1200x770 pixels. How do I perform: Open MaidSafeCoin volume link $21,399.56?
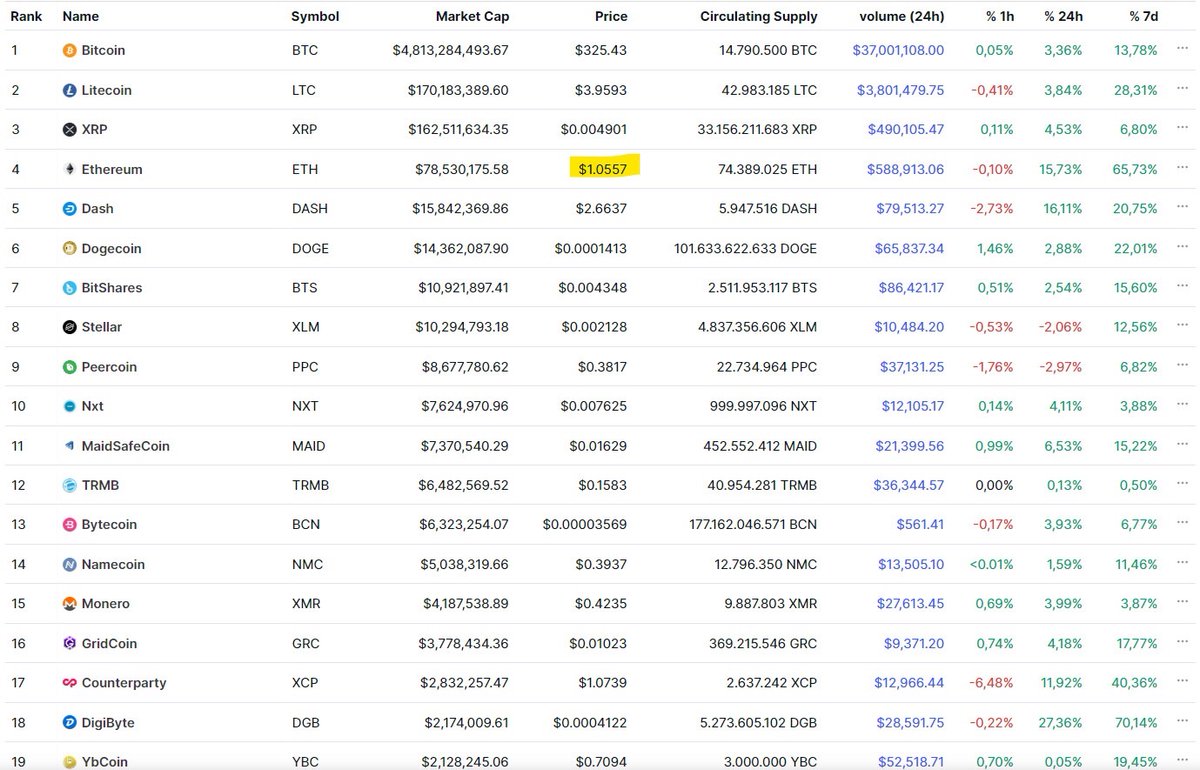pyautogui.click(x=908, y=446)
